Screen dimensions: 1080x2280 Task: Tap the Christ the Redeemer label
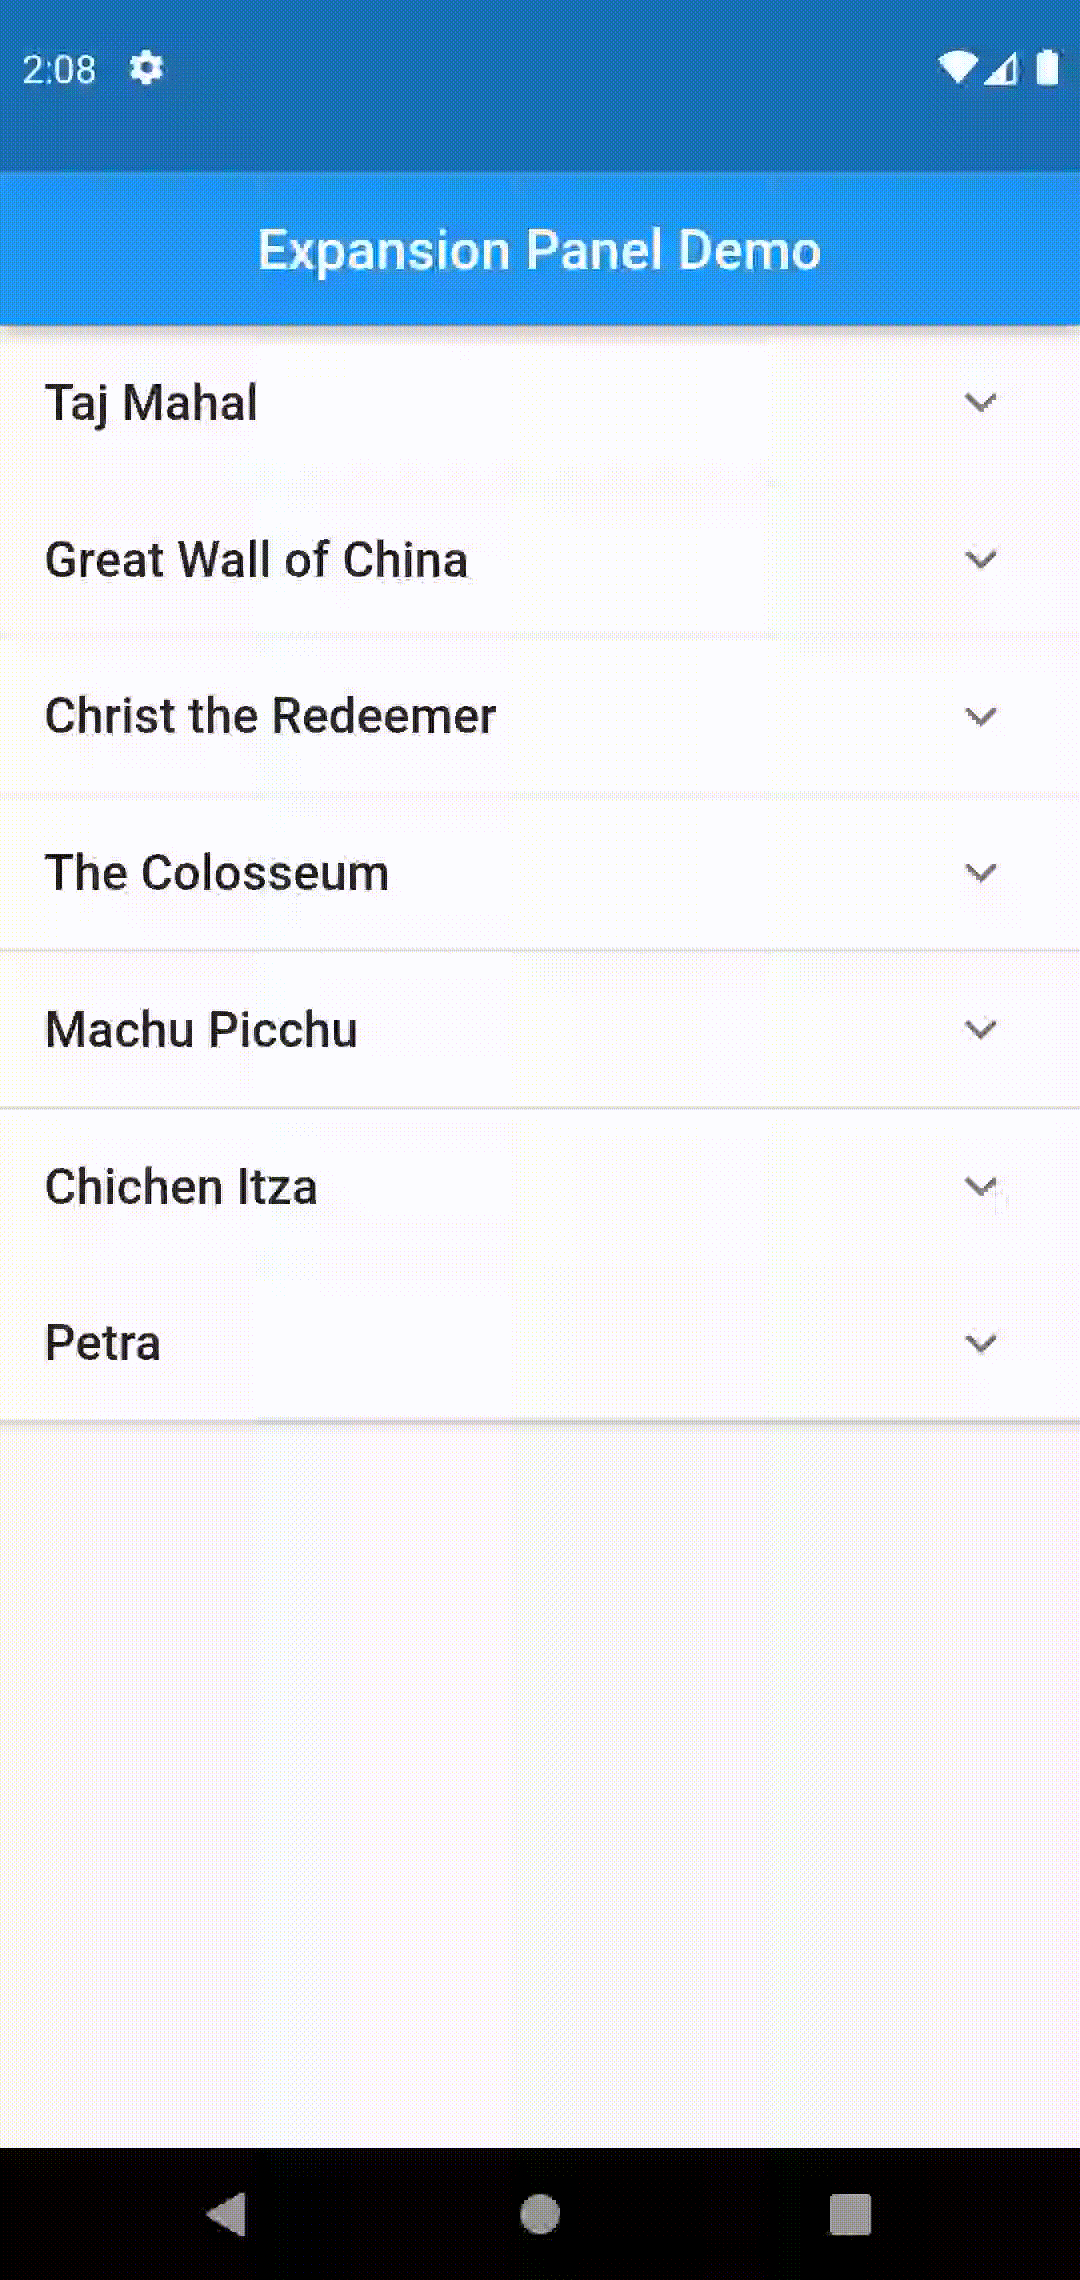[x=271, y=716]
